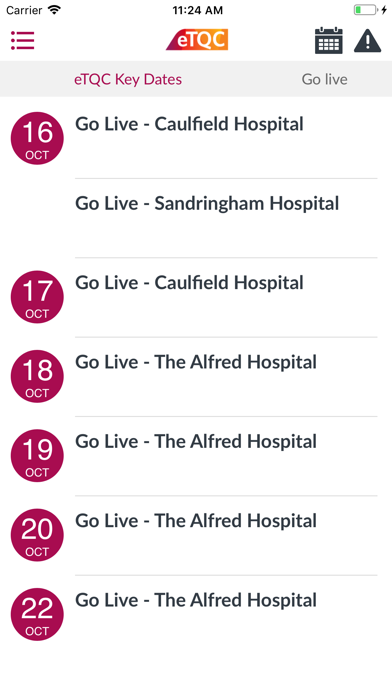Open Go Live - The Alfred Hospital on 18 Oct

[196, 362]
